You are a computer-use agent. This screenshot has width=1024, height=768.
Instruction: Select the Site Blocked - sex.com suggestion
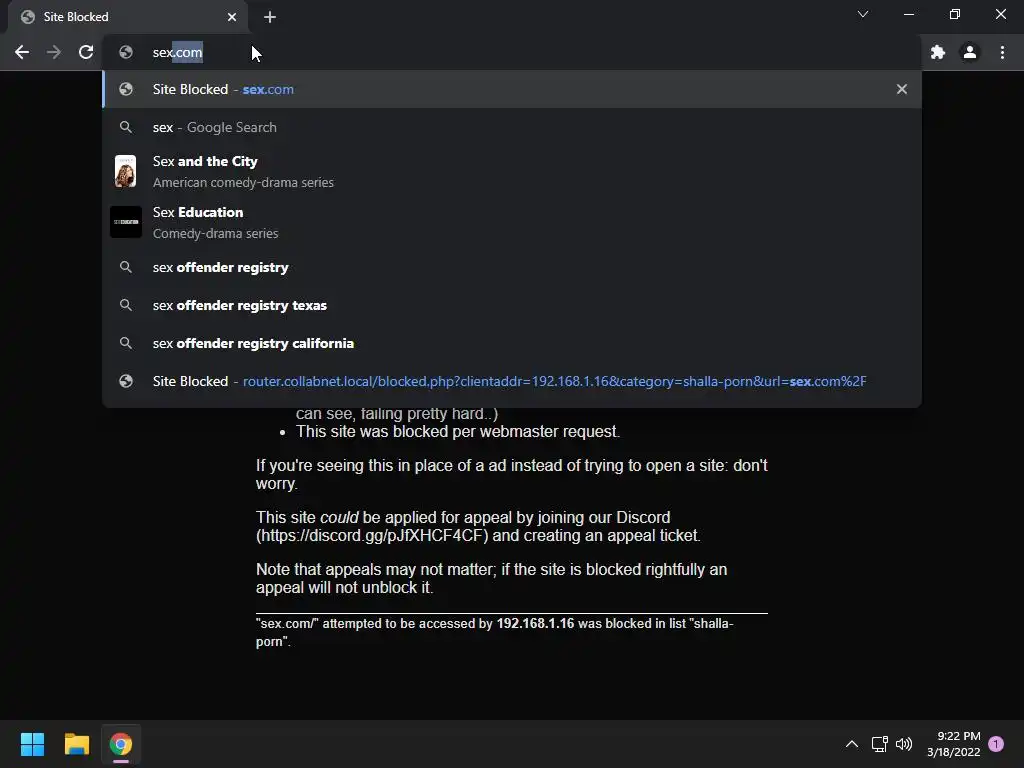pos(512,89)
